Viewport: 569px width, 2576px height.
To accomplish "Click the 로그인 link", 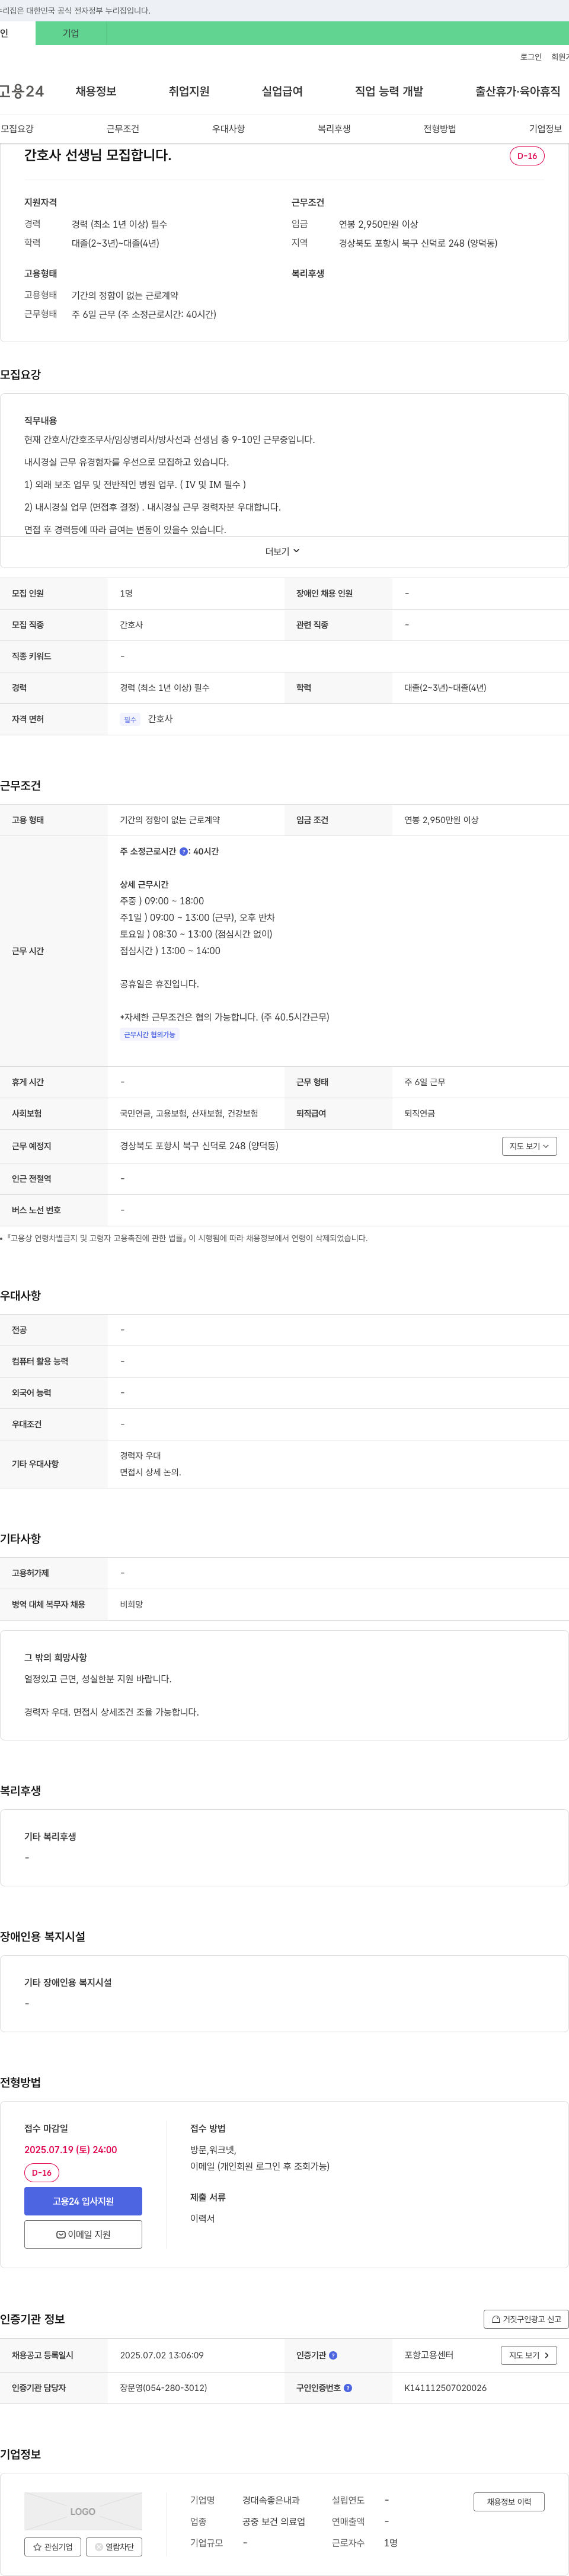I will click(x=531, y=57).
